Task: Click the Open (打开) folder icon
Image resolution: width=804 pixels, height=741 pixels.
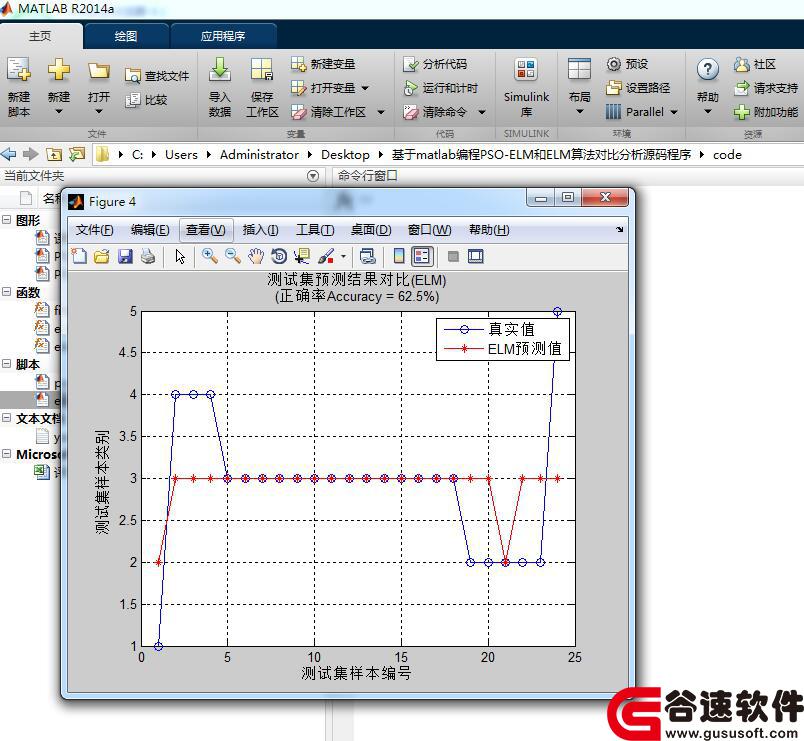Action: (x=98, y=71)
